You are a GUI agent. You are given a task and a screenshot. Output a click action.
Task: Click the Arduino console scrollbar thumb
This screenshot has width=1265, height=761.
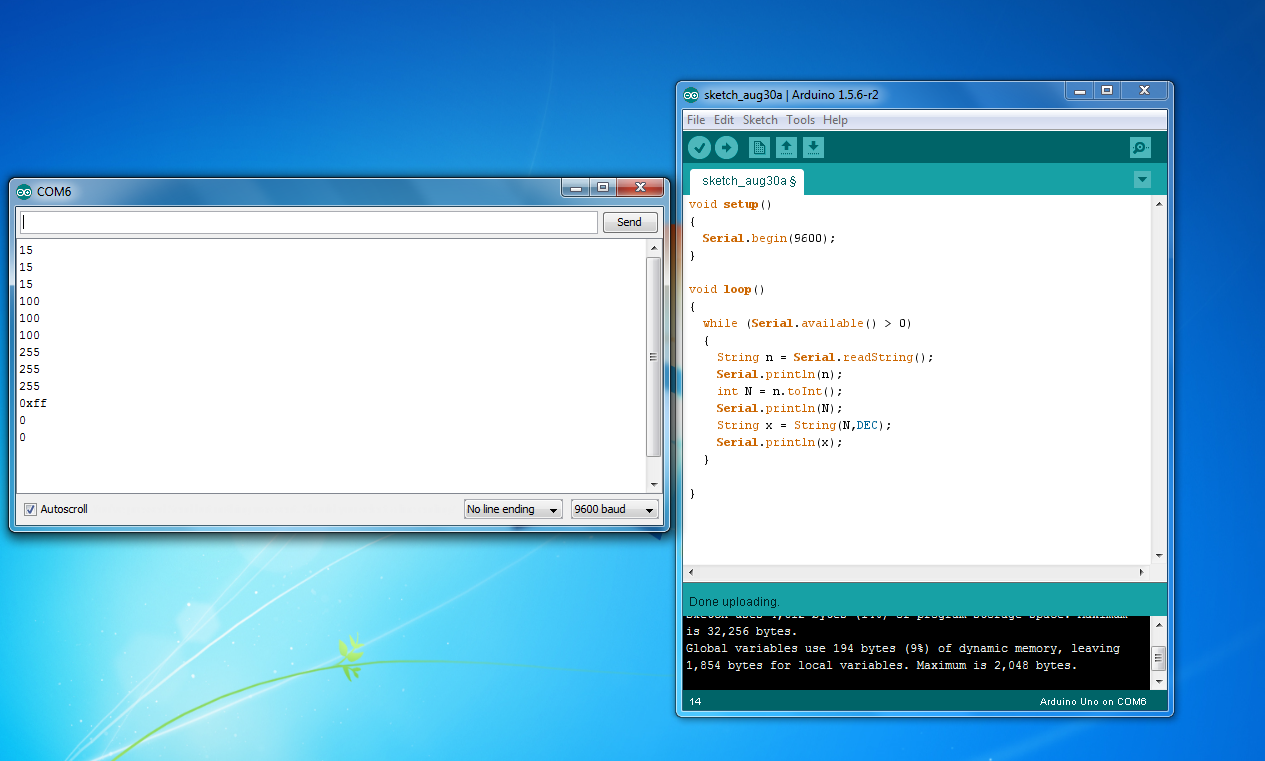click(1158, 658)
